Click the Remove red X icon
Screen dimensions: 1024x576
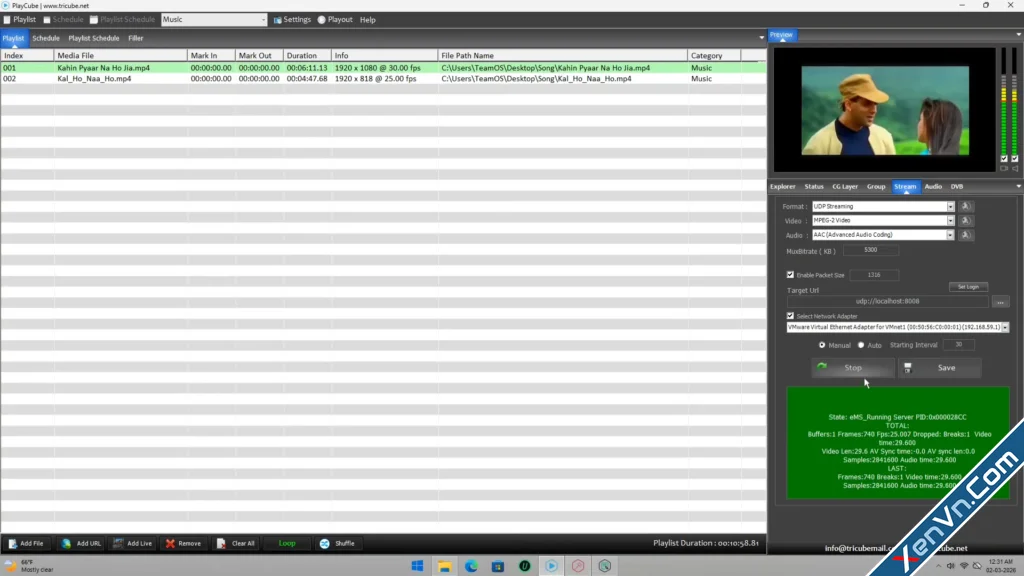pos(170,543)
